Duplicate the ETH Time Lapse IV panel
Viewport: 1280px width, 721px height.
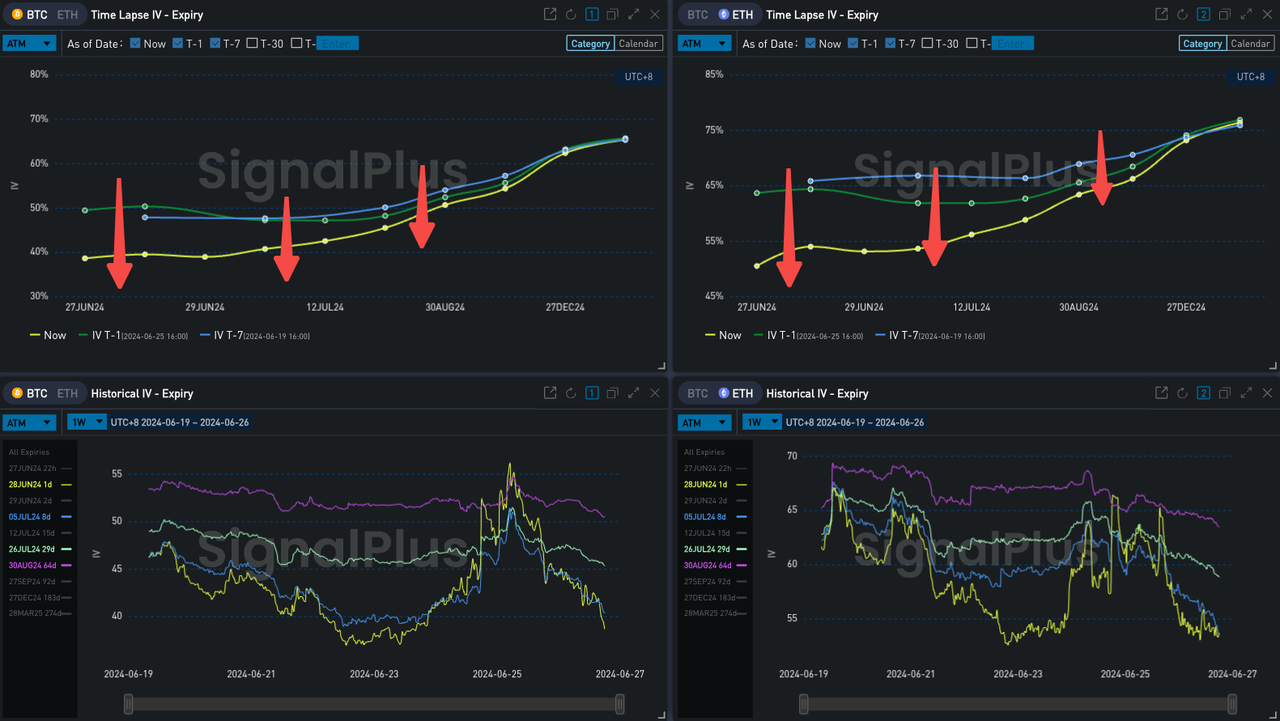click(1225, 15)
